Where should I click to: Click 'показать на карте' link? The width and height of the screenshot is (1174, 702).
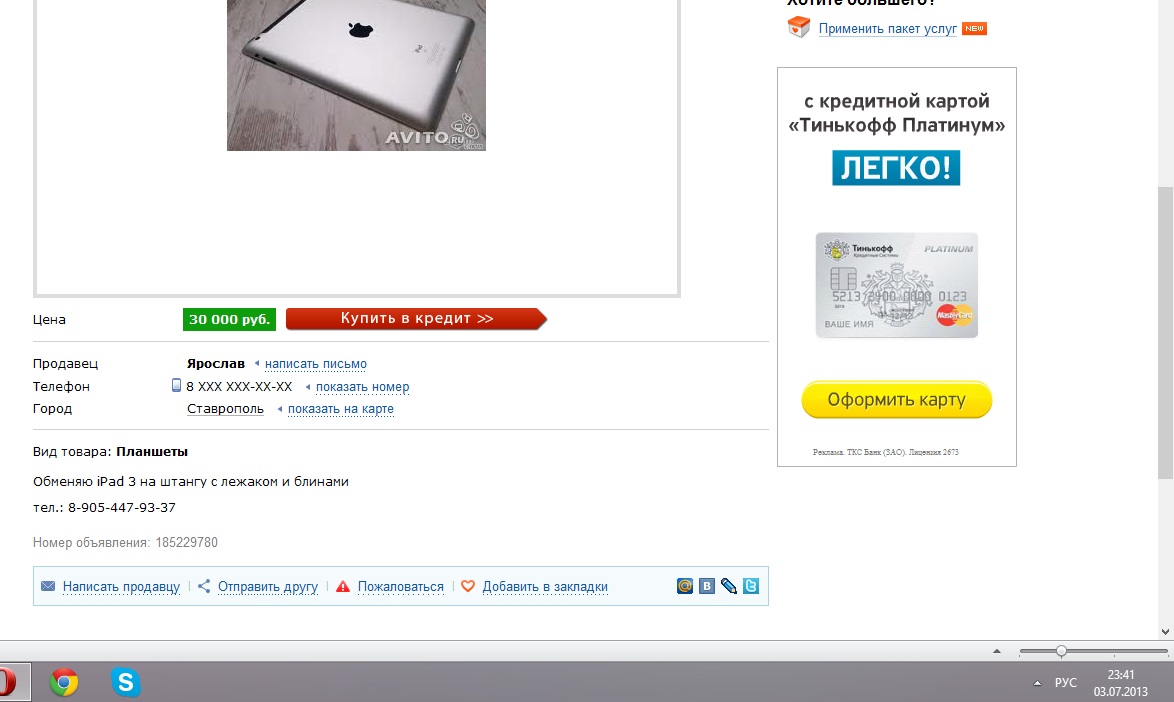point(341,409)
